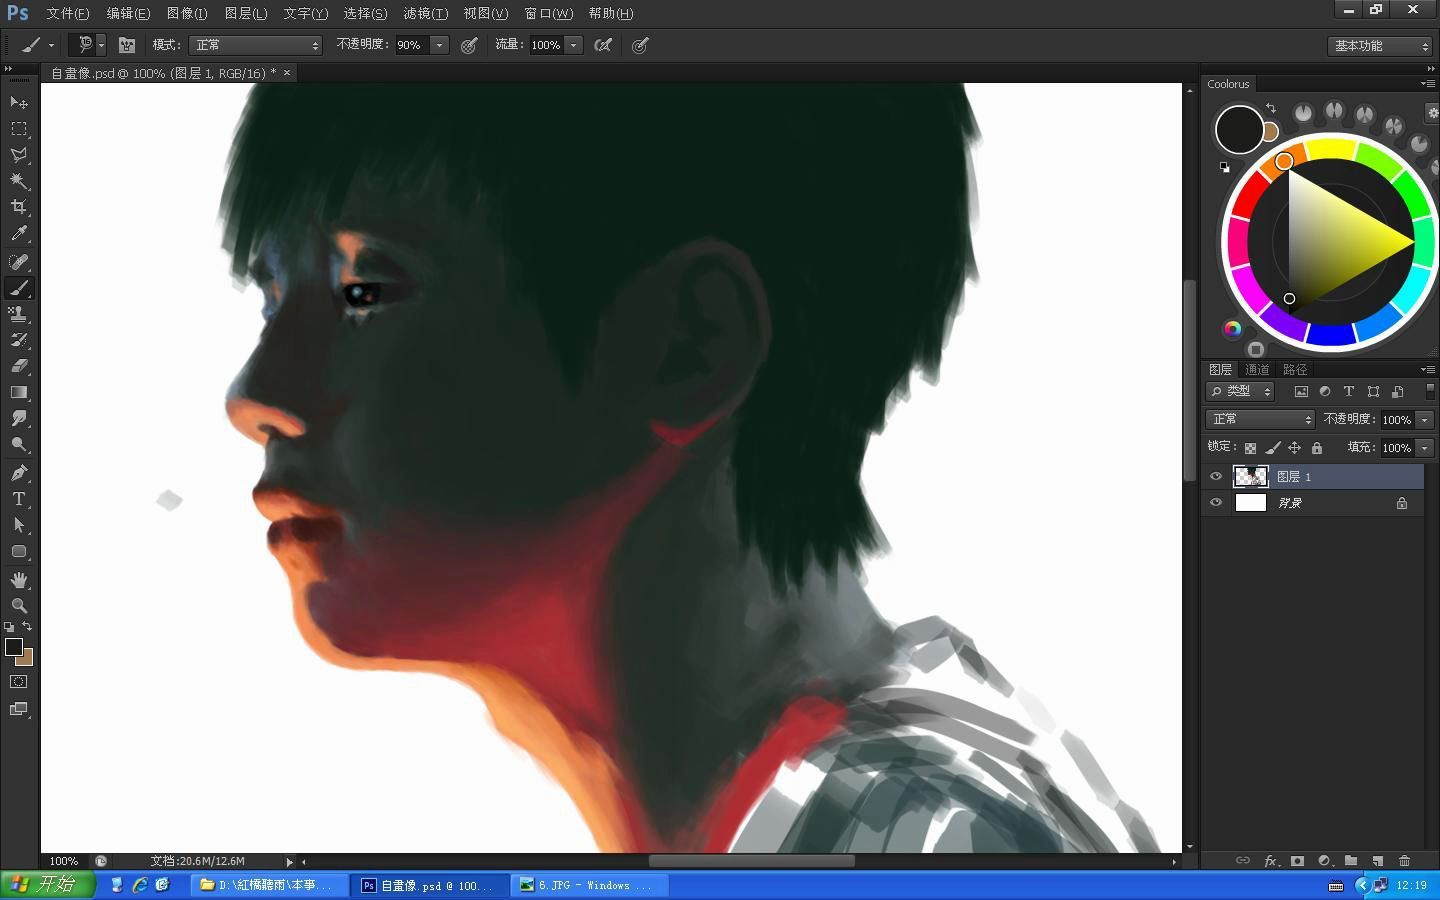The image size is (1440, 900).
Task: Toggle tablet pressure for size
Action: point(640,45)
